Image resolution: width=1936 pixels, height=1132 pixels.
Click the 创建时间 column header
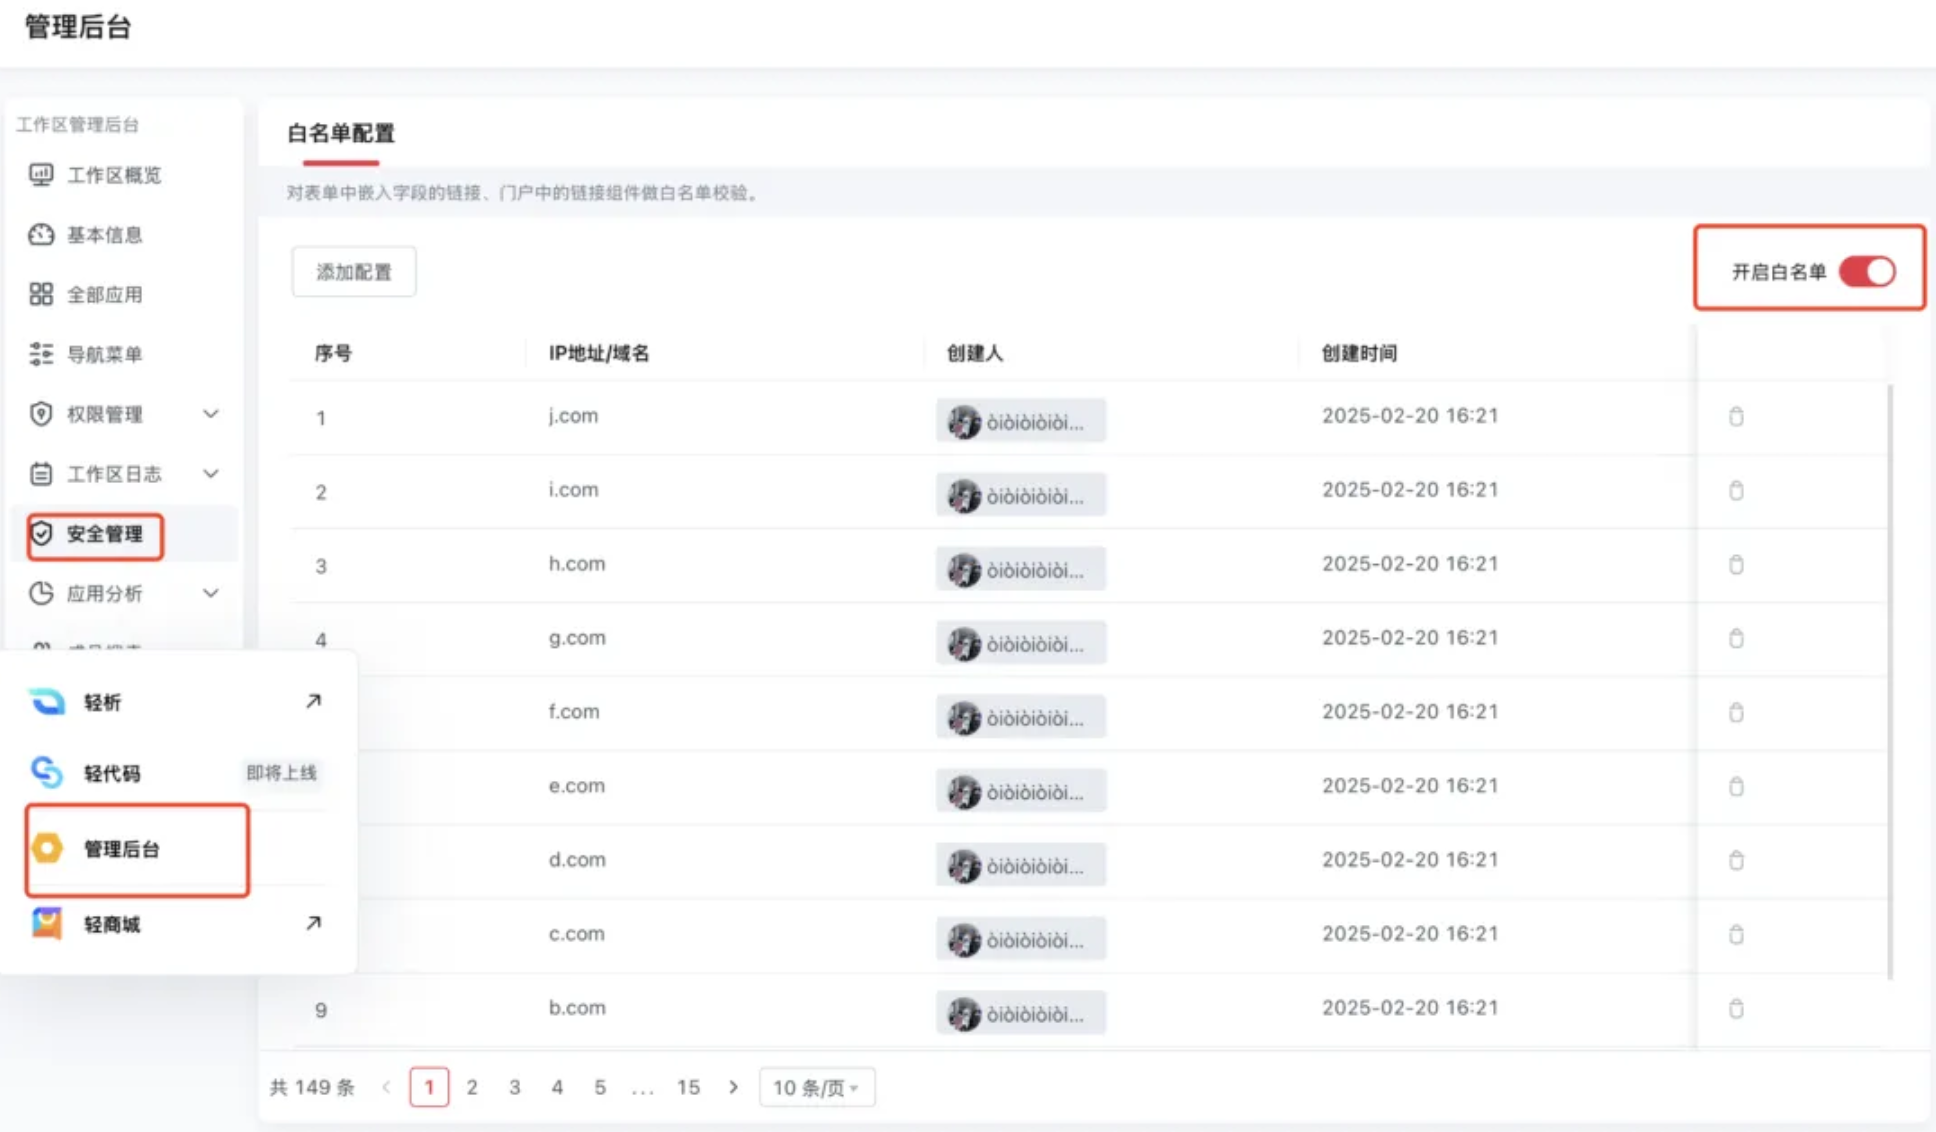(1359, 353)
